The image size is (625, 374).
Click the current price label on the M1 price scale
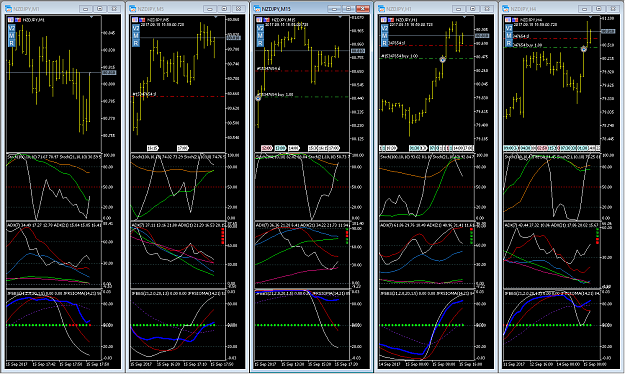coord(109,73)
